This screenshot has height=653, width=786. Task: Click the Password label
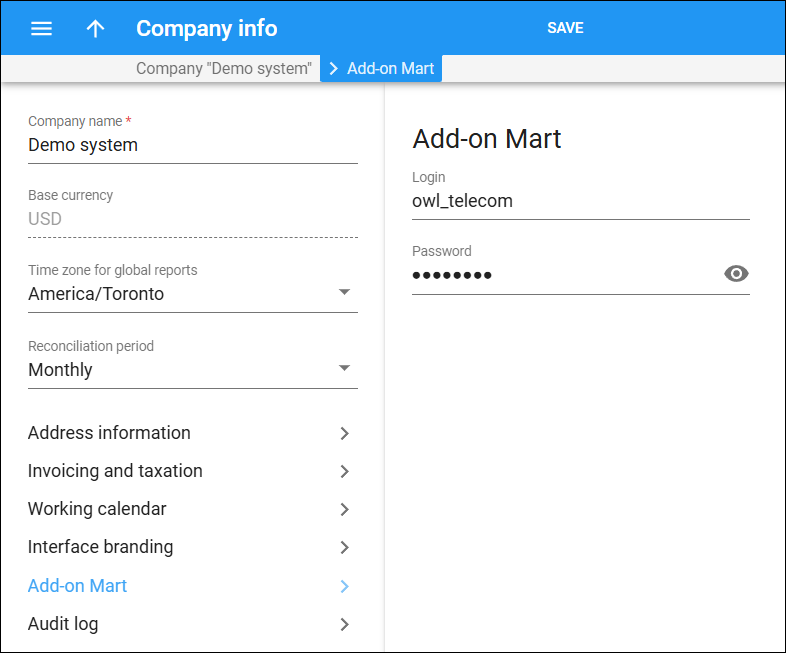pyautogui.click(x=442, y=251)
